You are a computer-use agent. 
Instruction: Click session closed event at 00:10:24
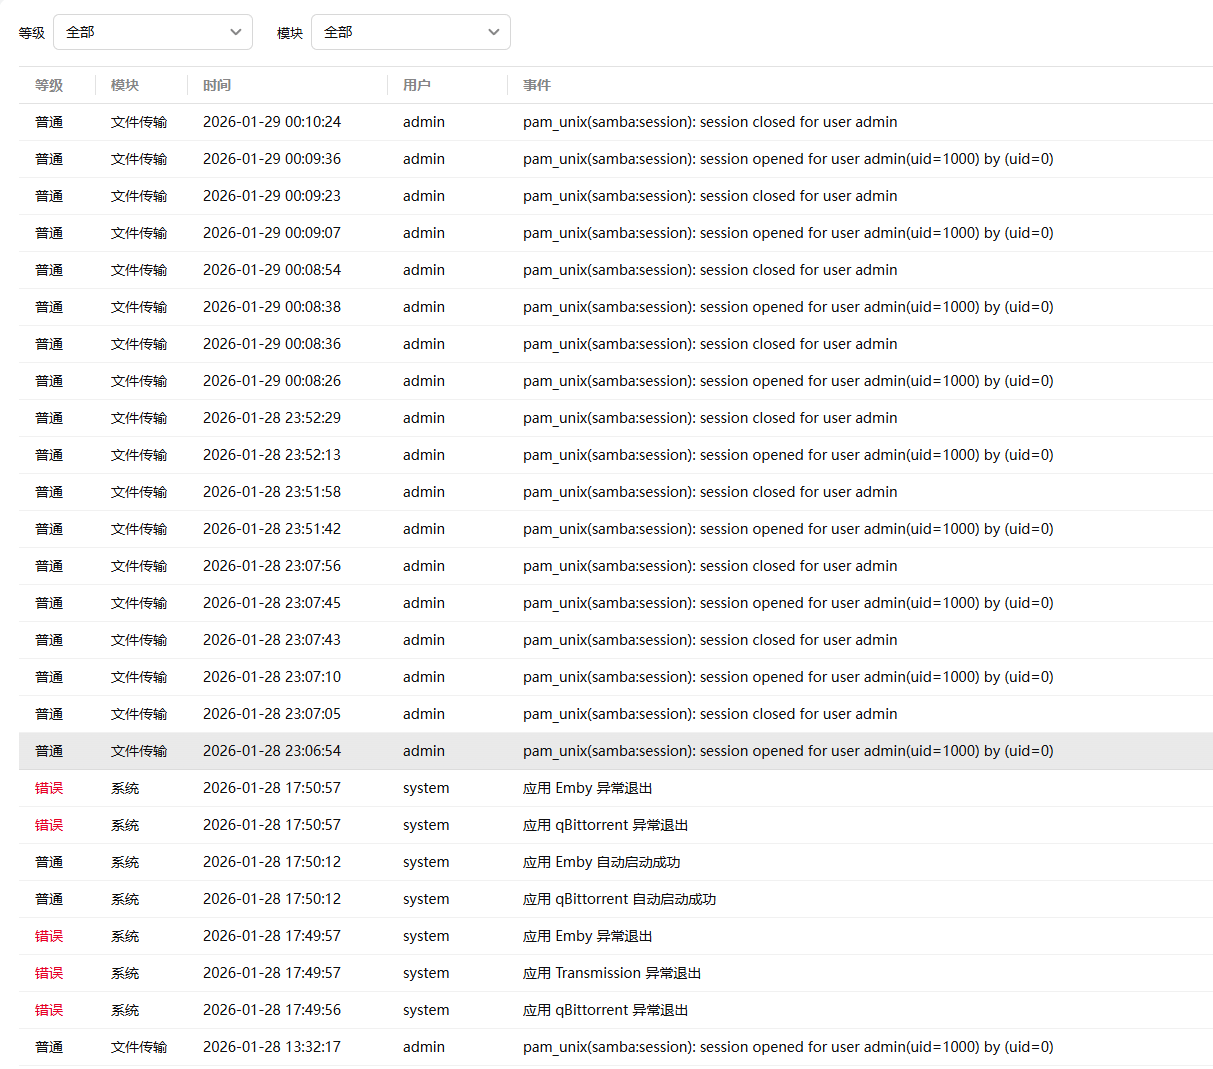click(710, 122)
